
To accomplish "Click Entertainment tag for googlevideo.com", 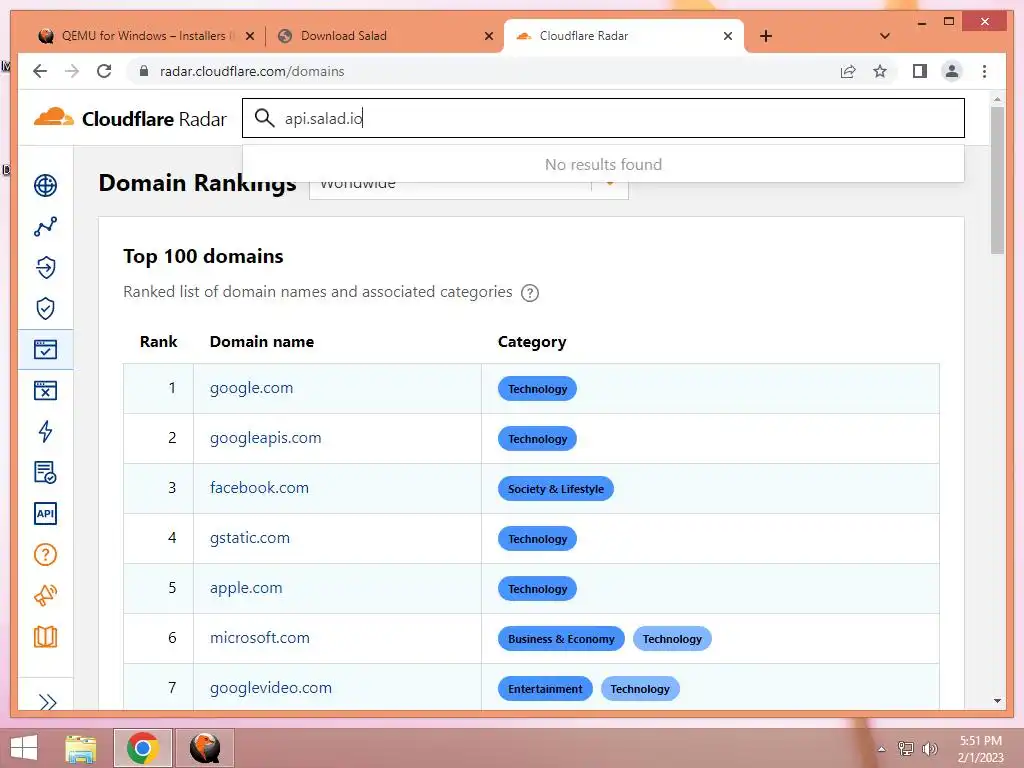I will tap(545, 689).
